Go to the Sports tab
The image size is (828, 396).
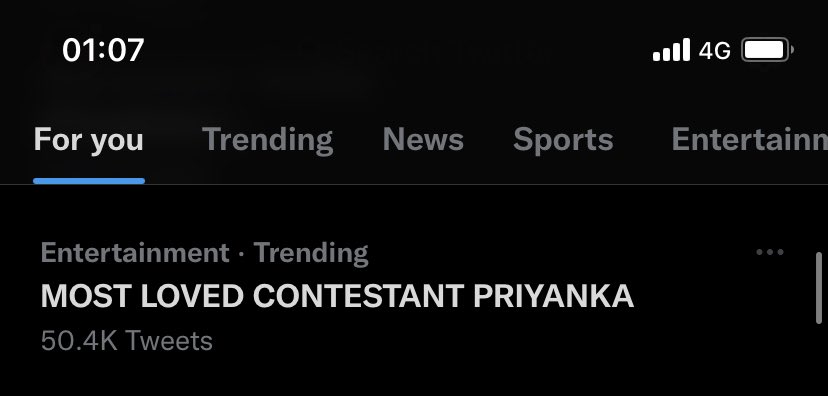[563, 140]
